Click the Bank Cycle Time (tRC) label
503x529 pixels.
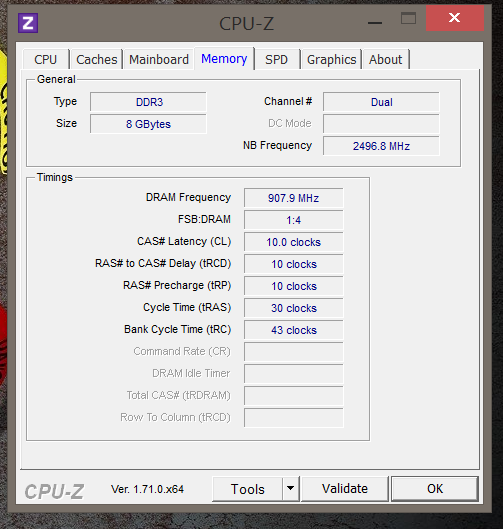177,329
